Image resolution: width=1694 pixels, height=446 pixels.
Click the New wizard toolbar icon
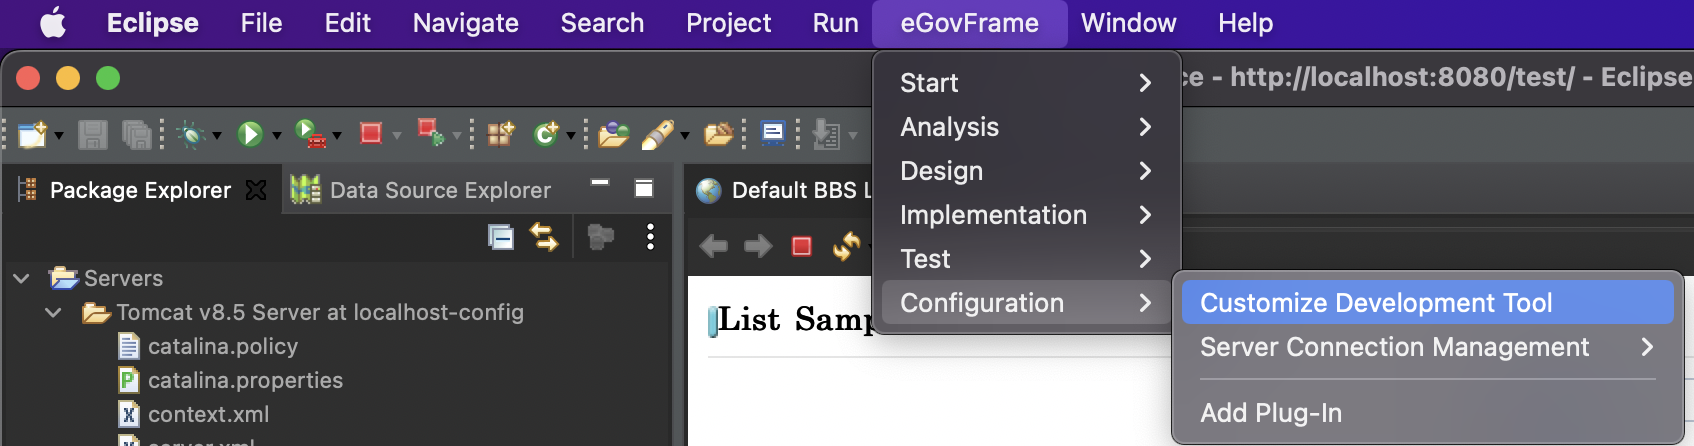32,134
